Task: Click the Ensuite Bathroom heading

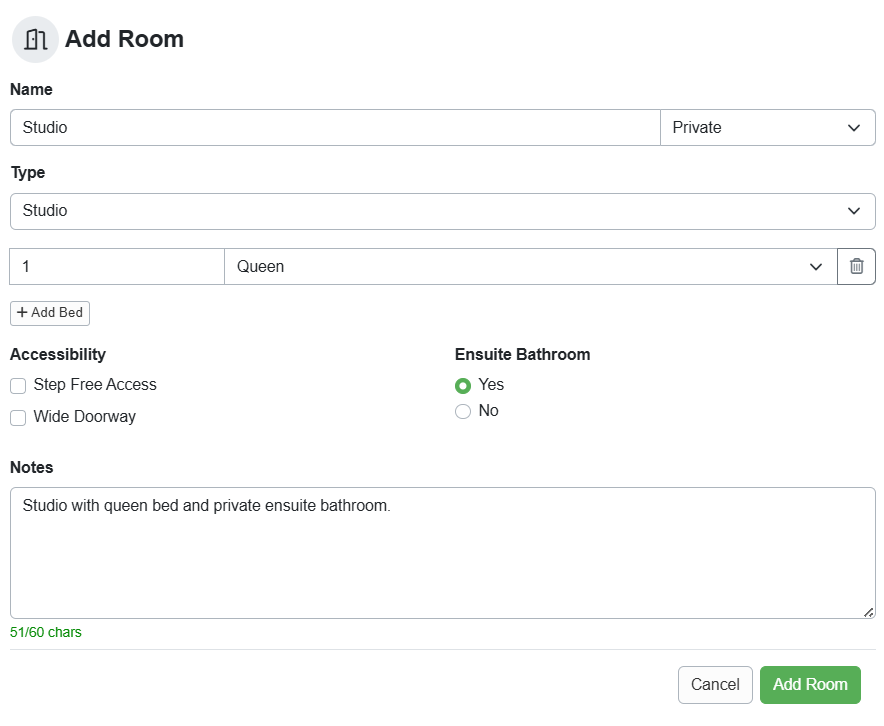Action: (523, 355)
